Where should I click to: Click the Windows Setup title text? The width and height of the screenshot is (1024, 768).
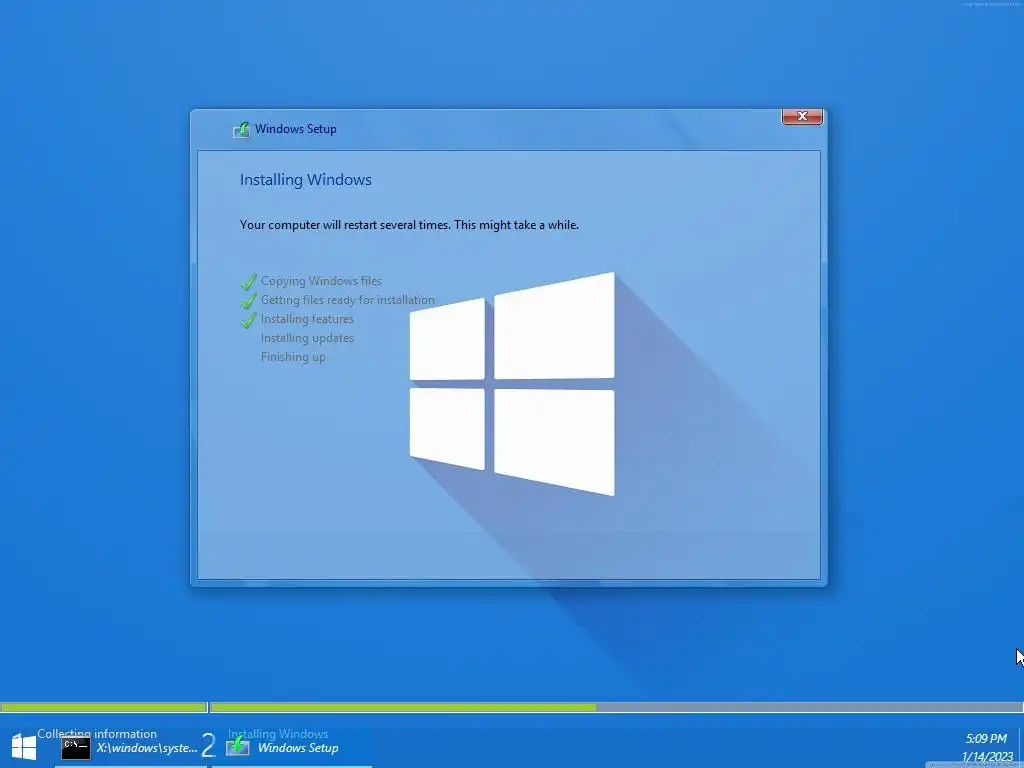296,129
